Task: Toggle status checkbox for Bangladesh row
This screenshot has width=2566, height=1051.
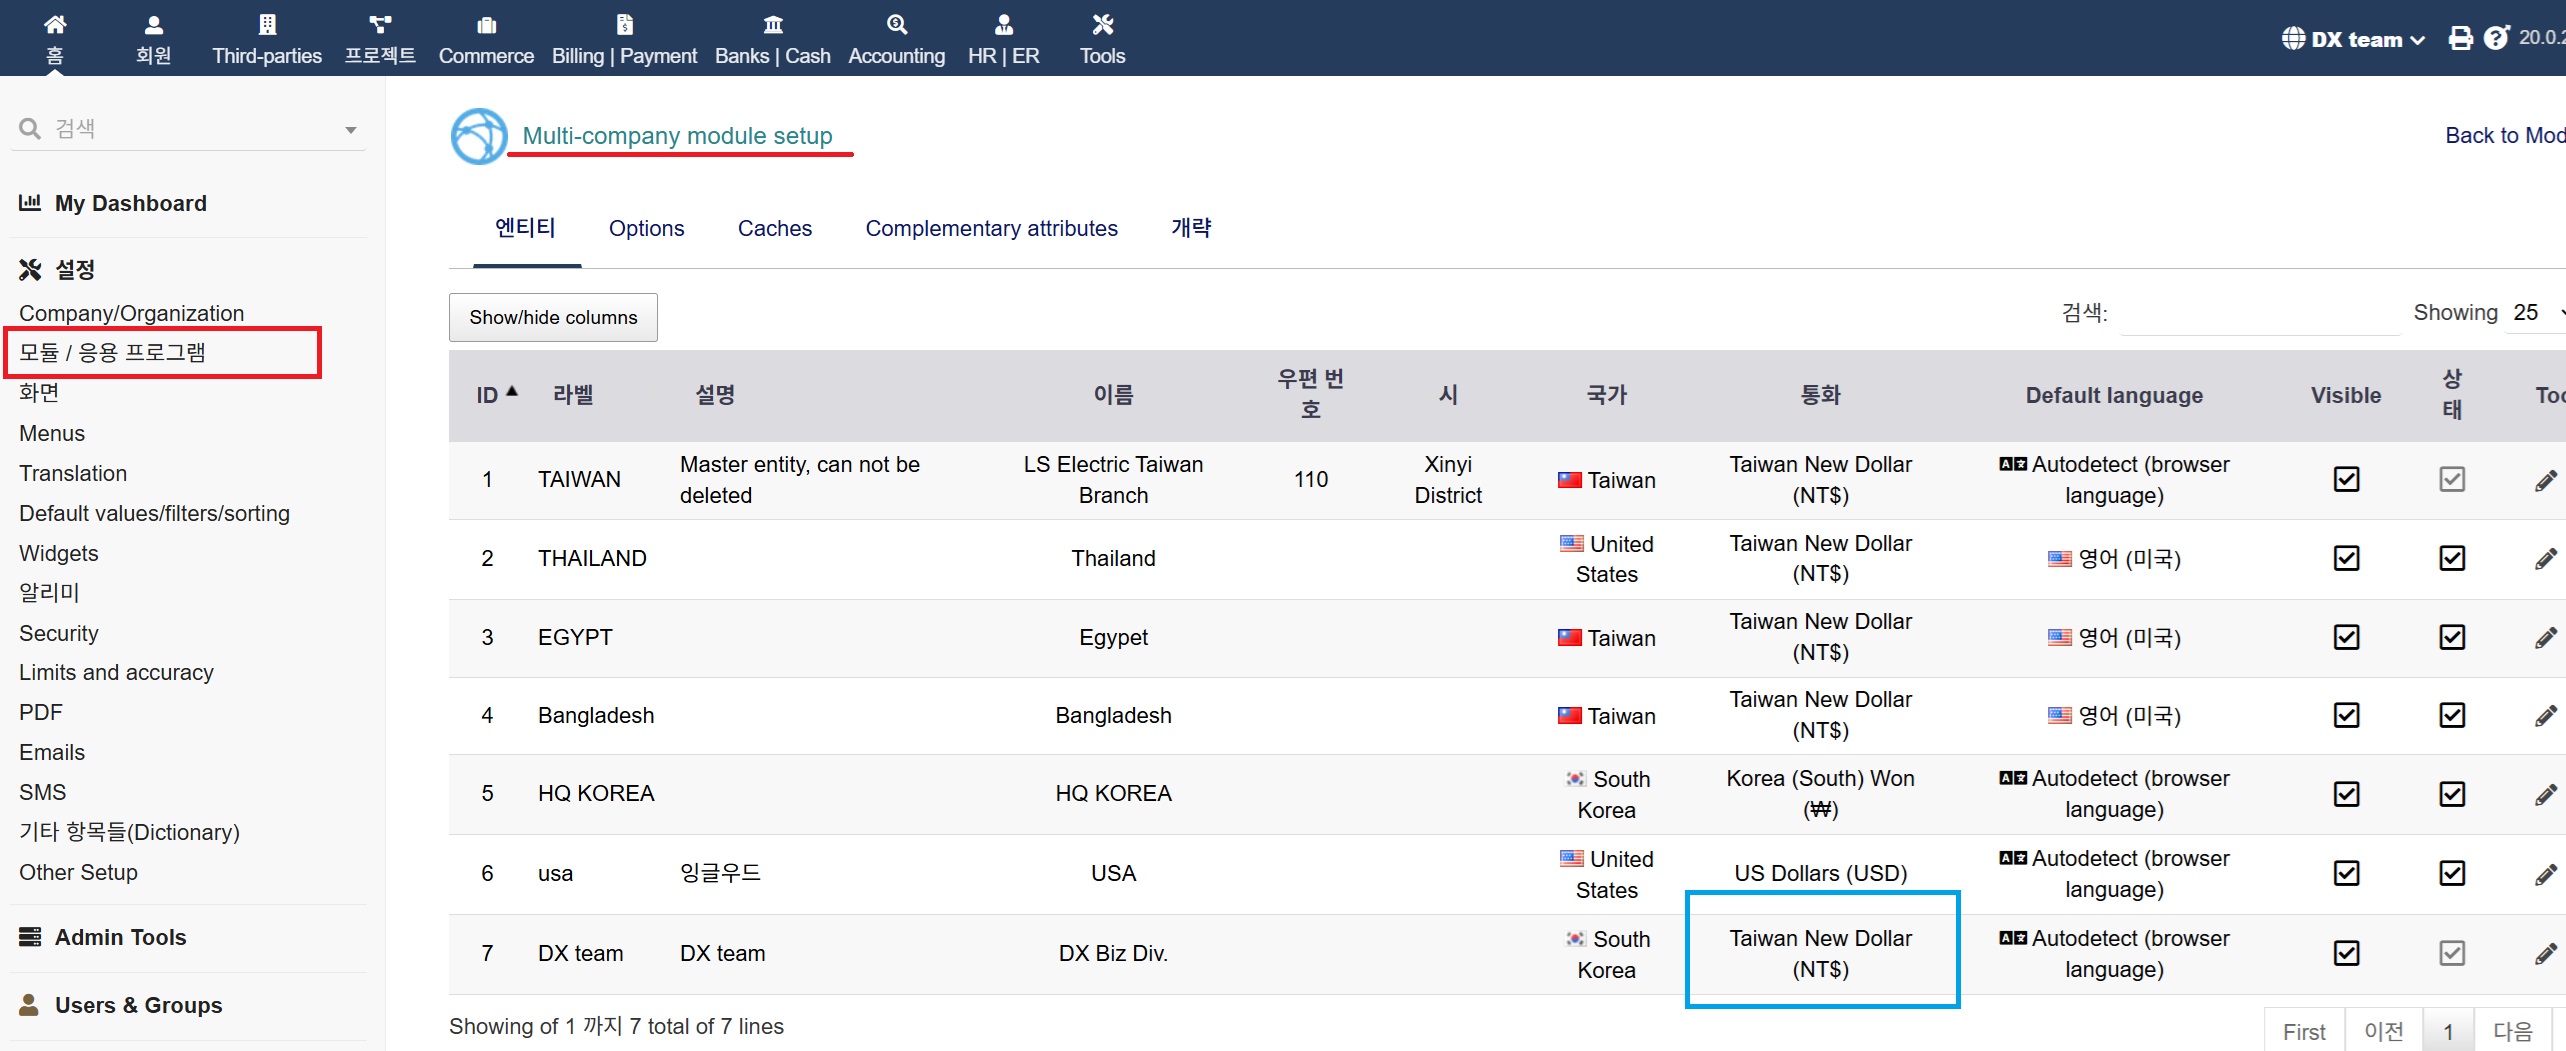Action: tap(2451, 715)
